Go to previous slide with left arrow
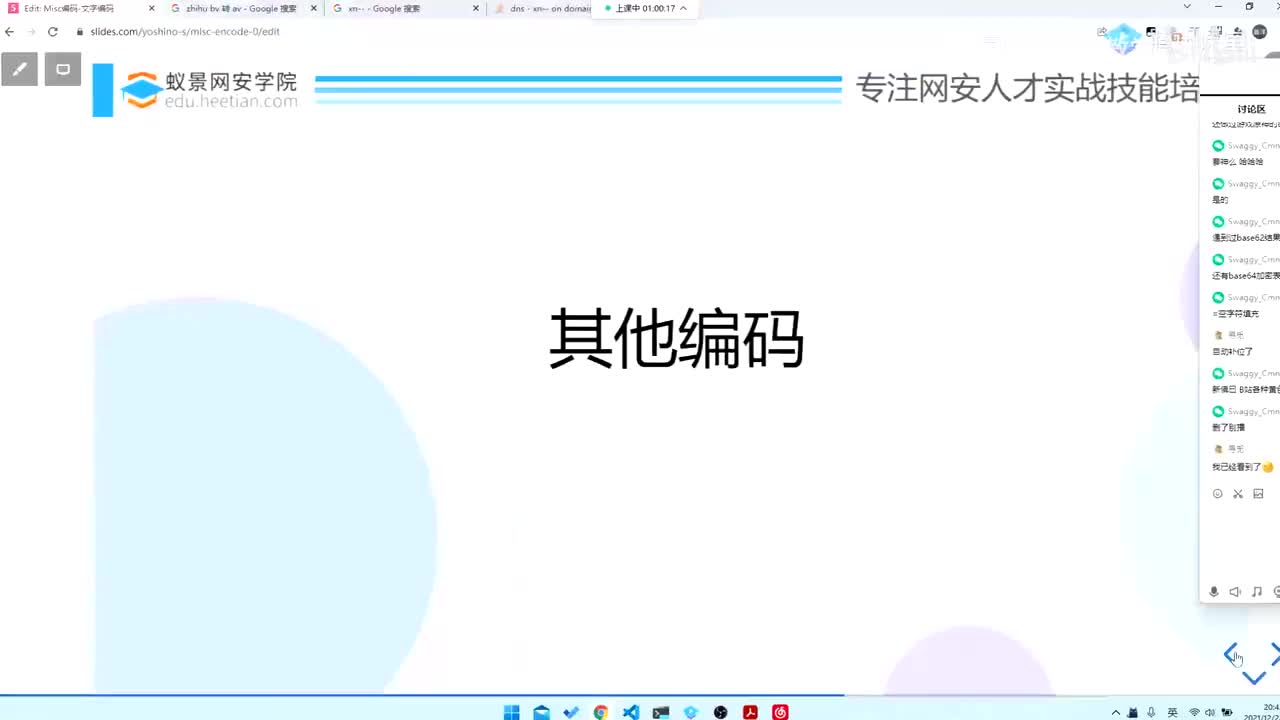This screenshot has height=720, width=1280. [1232, 654]
